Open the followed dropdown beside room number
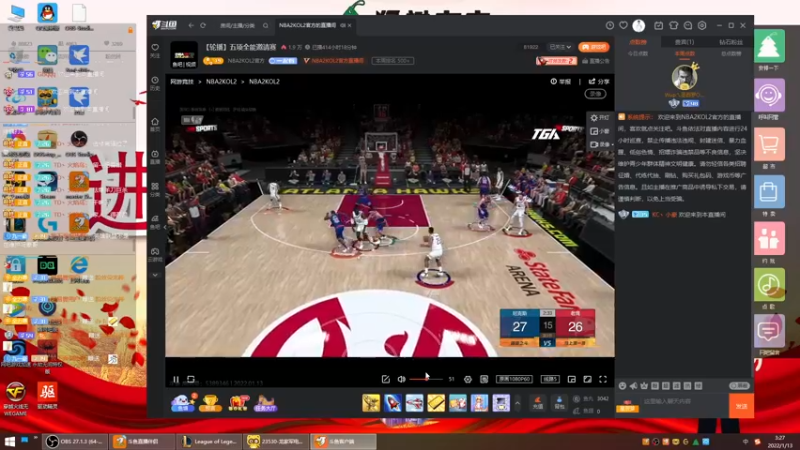 click(560, 47)
